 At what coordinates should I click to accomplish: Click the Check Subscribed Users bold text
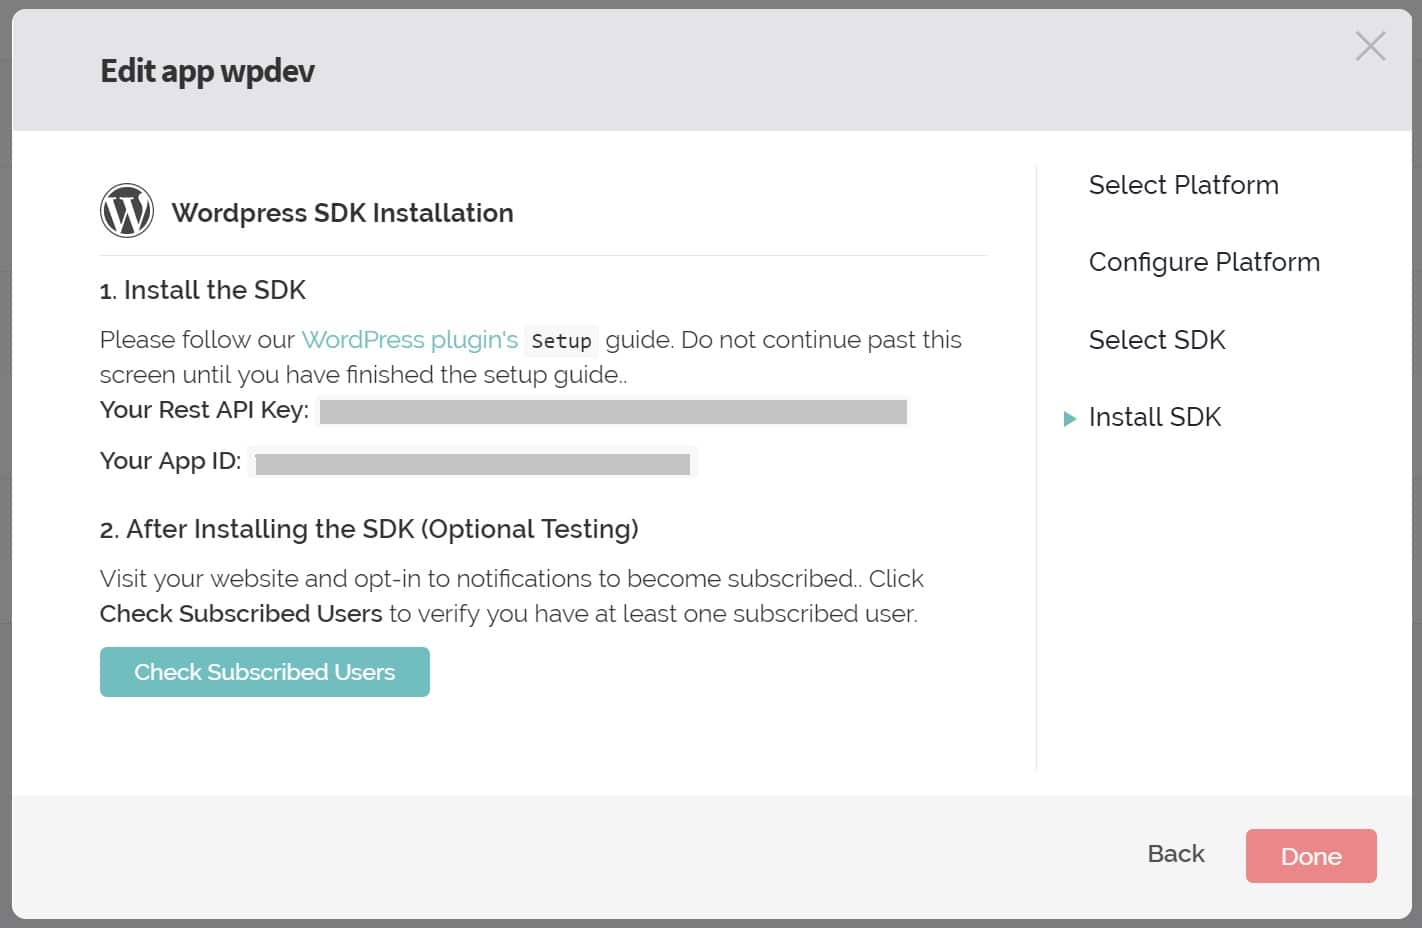[x=240, y=613]
